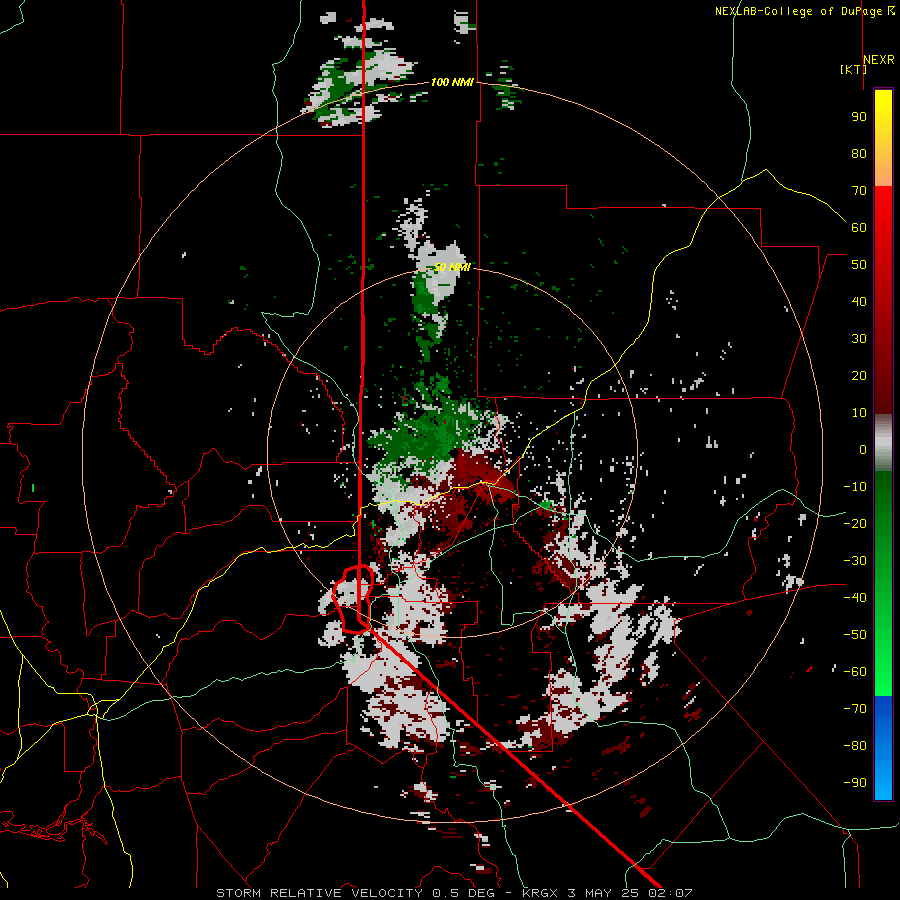Viewport: 900px width, 900px height.
Task: Click the -60 knot scale label
Action: (855, 672)
